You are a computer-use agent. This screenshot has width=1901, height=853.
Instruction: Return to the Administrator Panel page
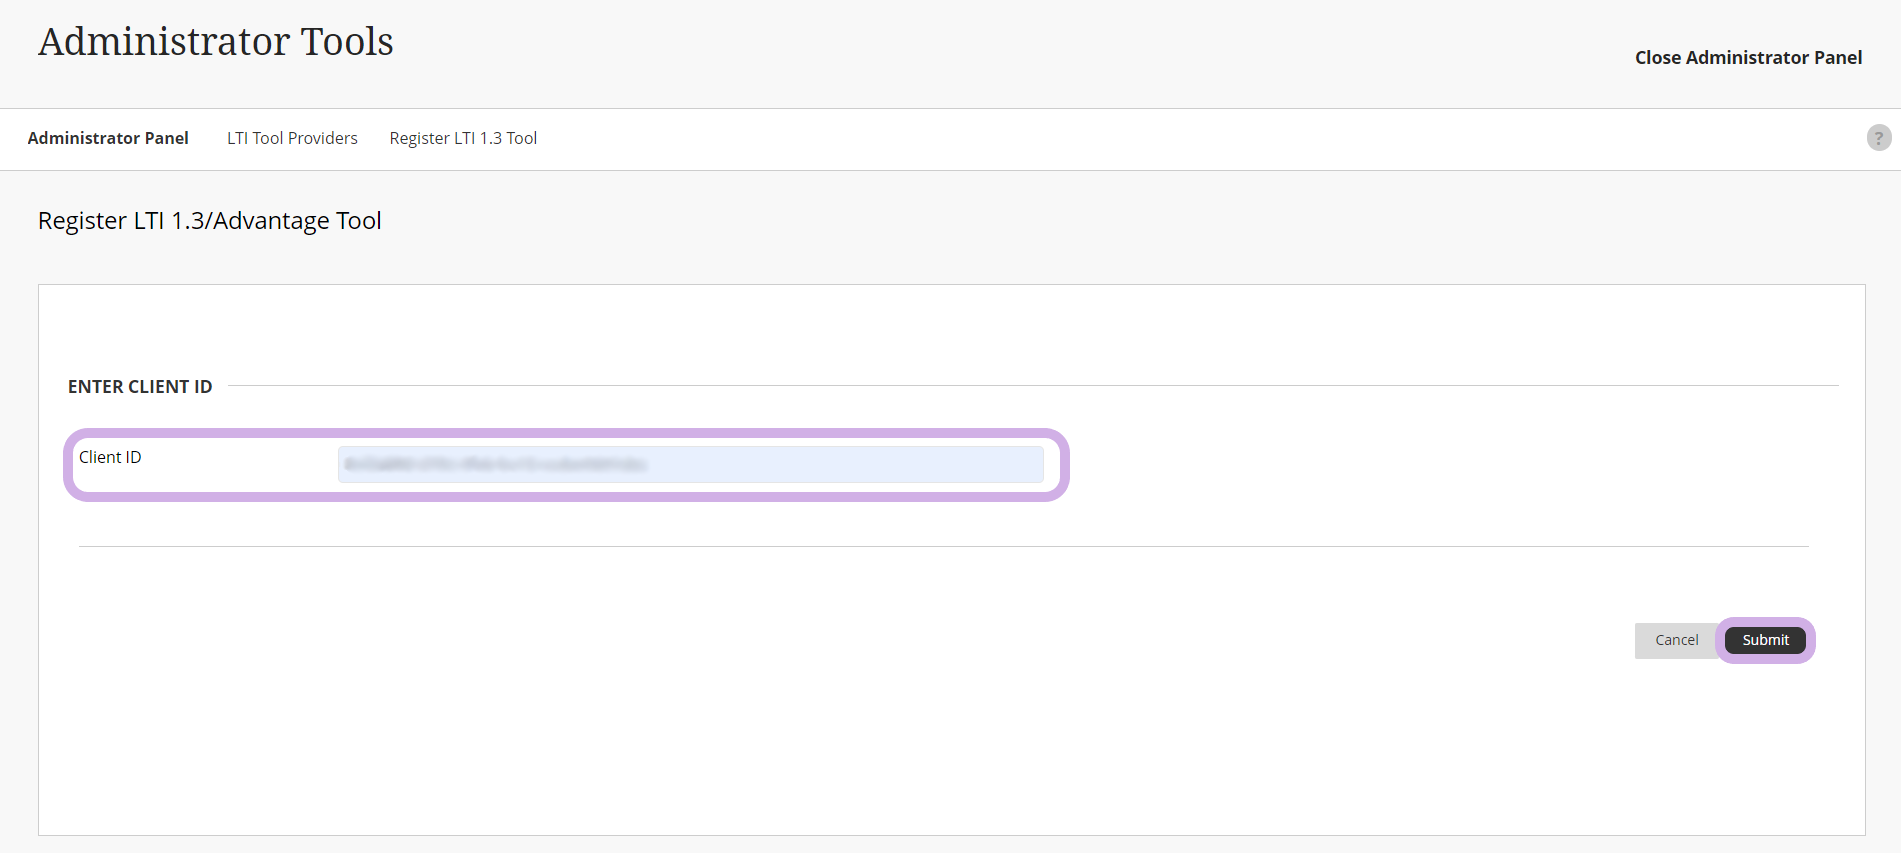coord(108,138)
